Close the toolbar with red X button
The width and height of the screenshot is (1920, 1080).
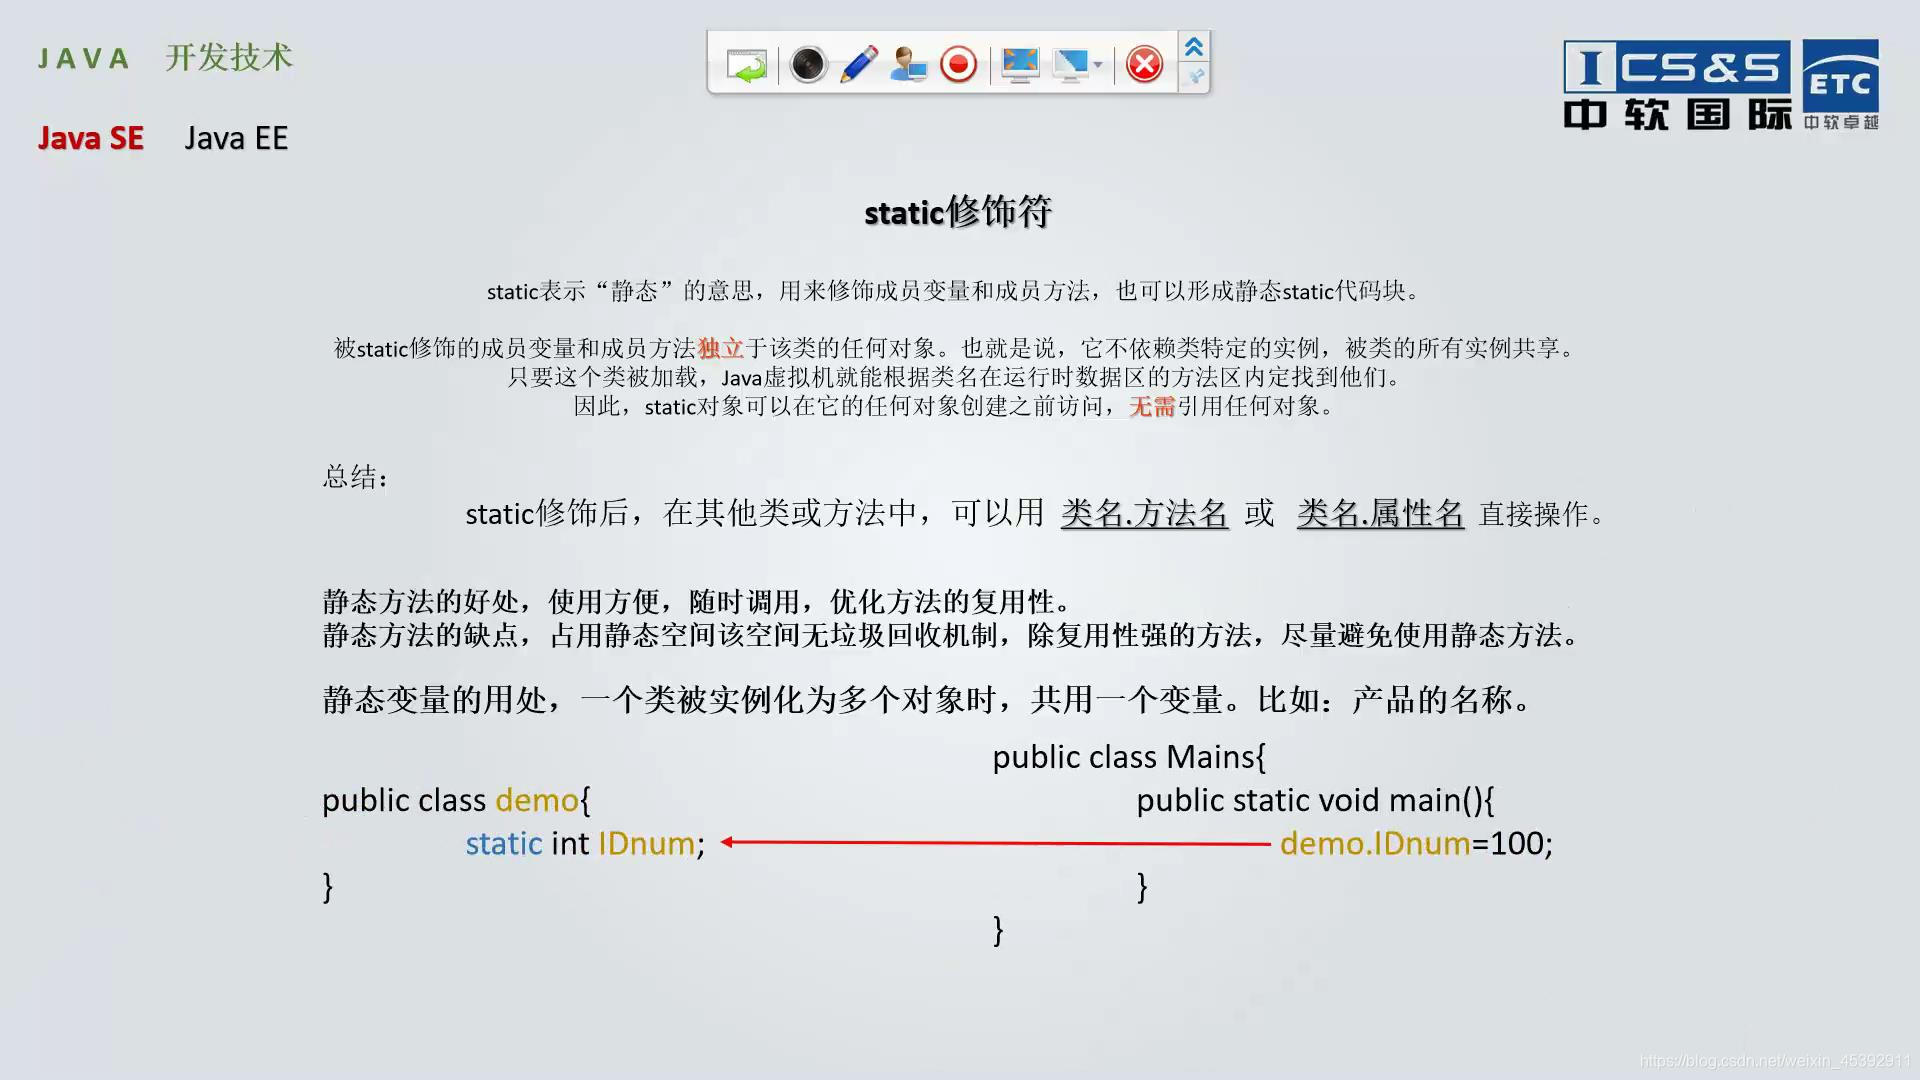point(1144,65)
